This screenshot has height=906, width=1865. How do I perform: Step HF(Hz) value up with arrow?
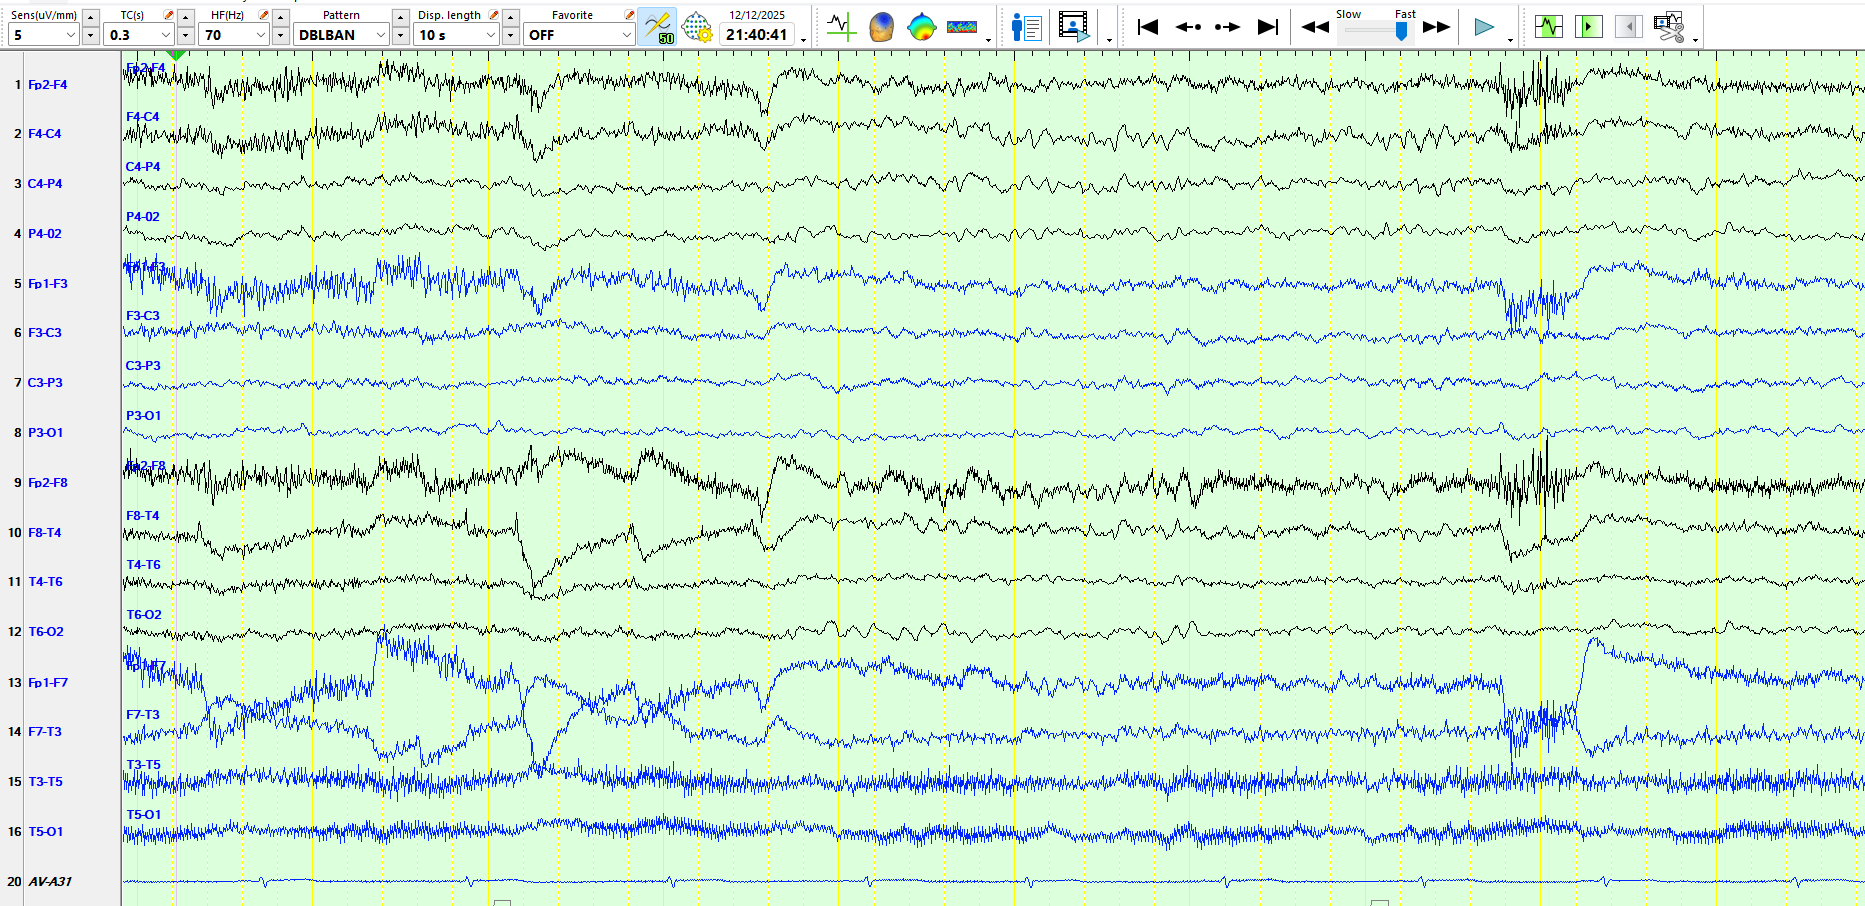281,17
